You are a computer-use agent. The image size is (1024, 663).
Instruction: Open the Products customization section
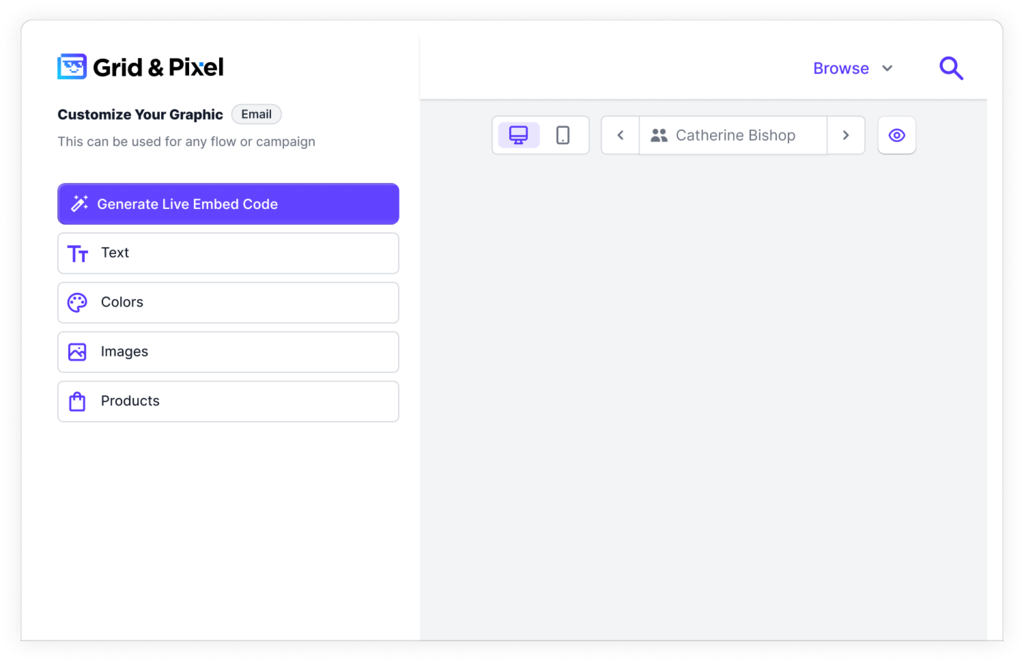click(x=228, y=401)
